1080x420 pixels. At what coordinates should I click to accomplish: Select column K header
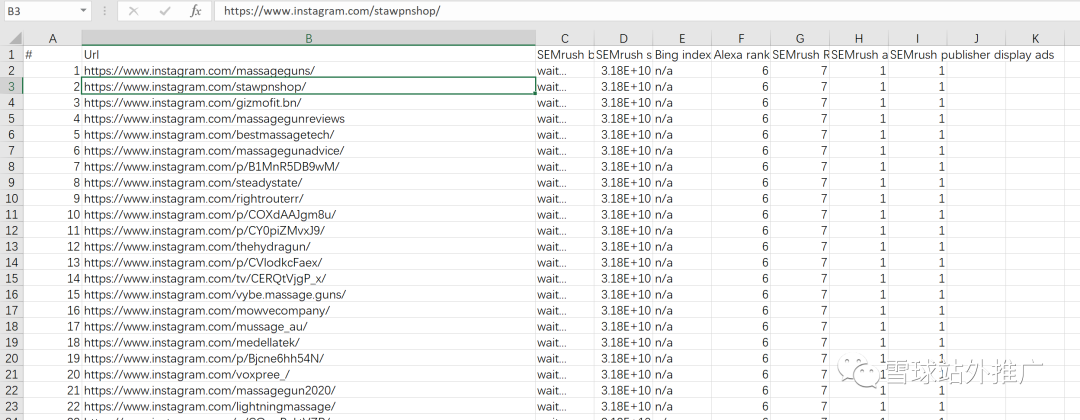1035,38
